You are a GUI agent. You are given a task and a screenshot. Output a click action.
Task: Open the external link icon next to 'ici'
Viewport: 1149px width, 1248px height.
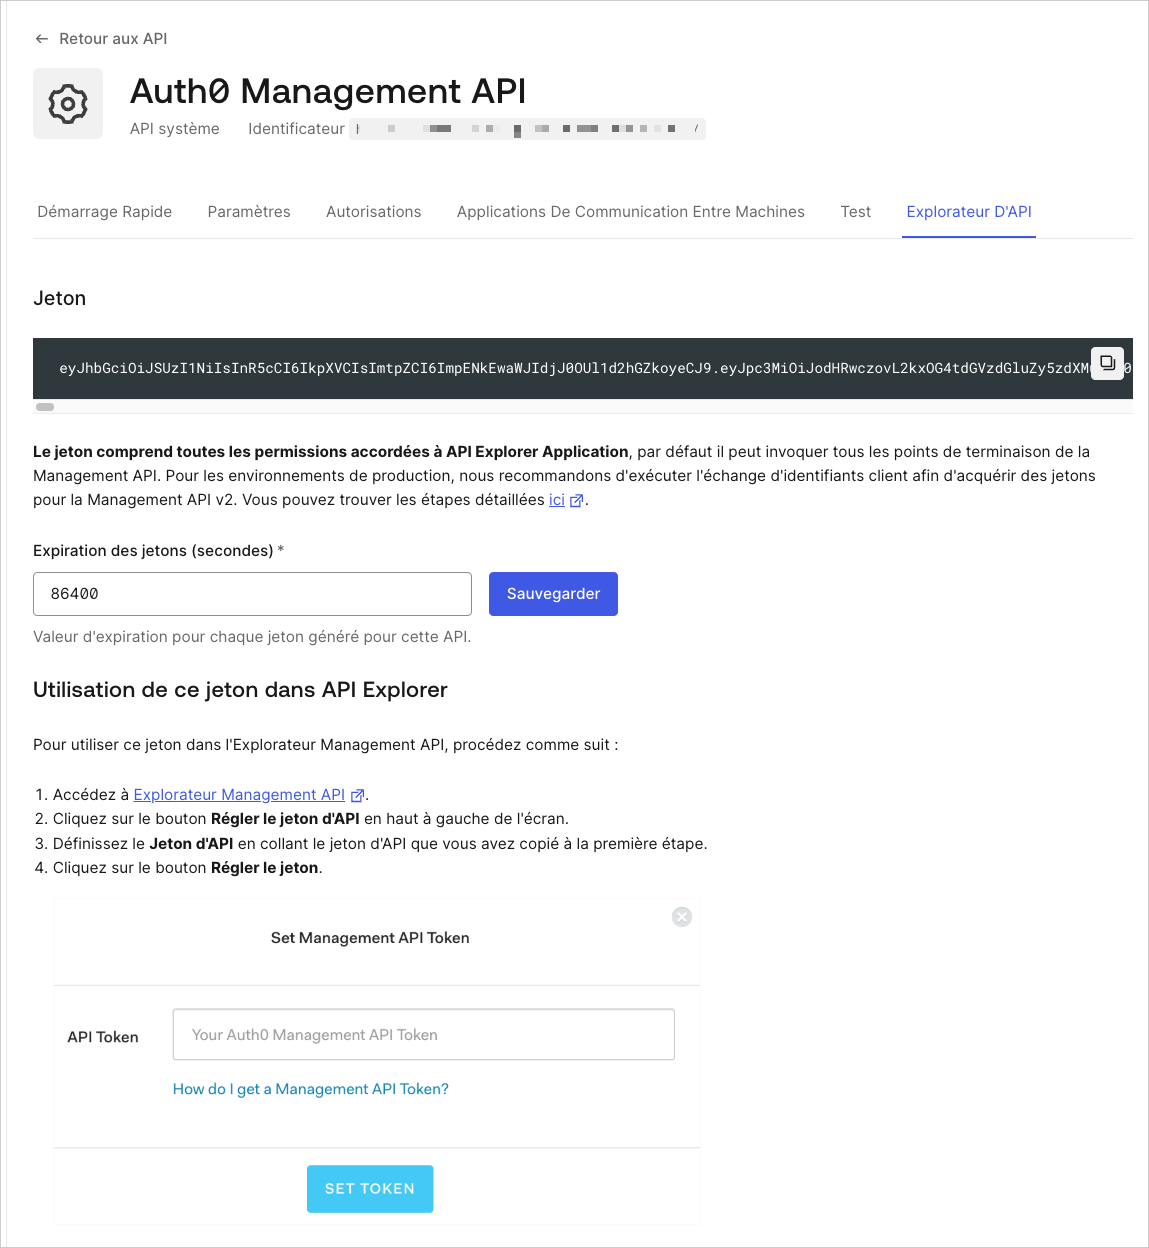[575, 500]
